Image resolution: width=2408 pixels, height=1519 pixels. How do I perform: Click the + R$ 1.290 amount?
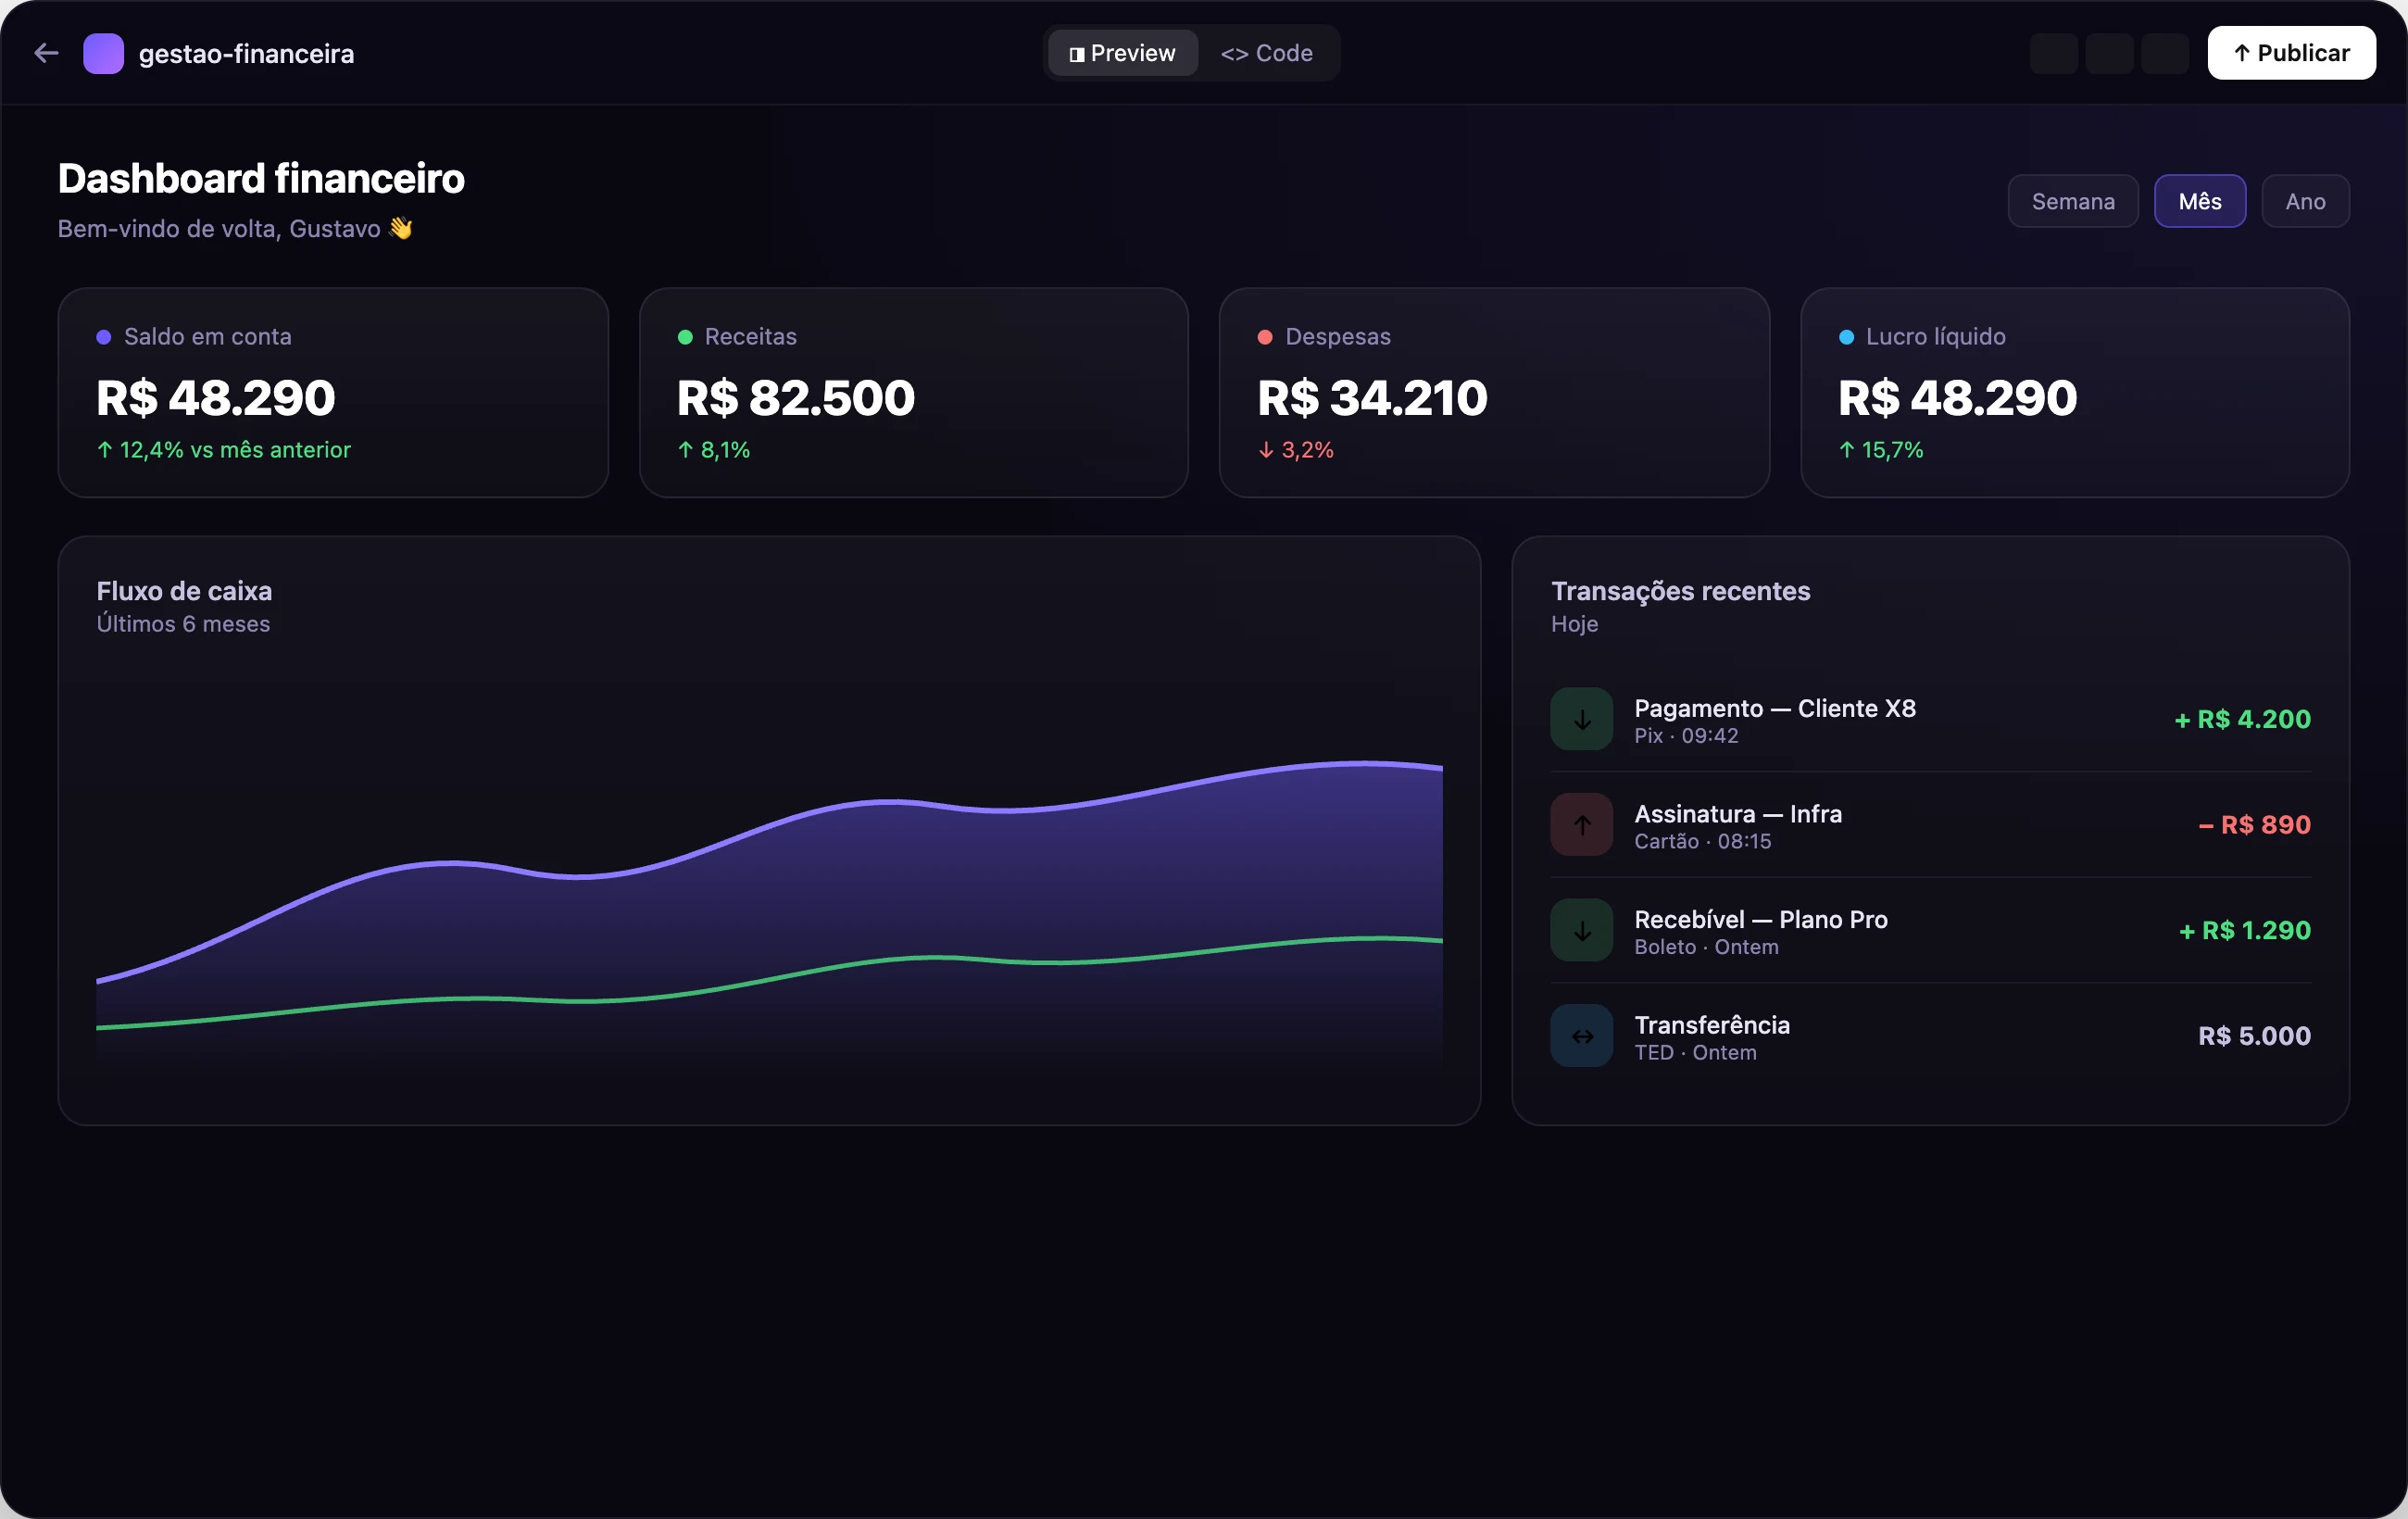point(2245,931)
